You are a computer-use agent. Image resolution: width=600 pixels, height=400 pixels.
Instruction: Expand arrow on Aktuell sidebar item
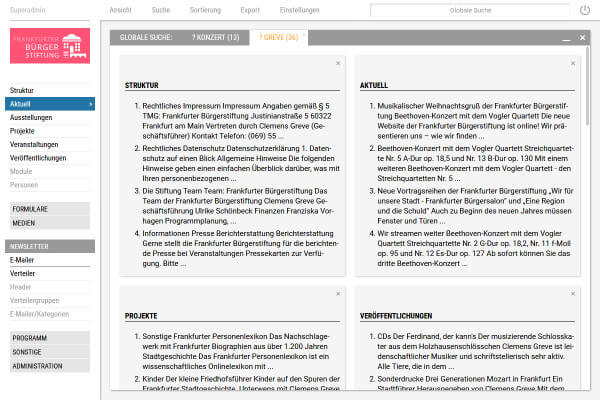tap(91, 104)
